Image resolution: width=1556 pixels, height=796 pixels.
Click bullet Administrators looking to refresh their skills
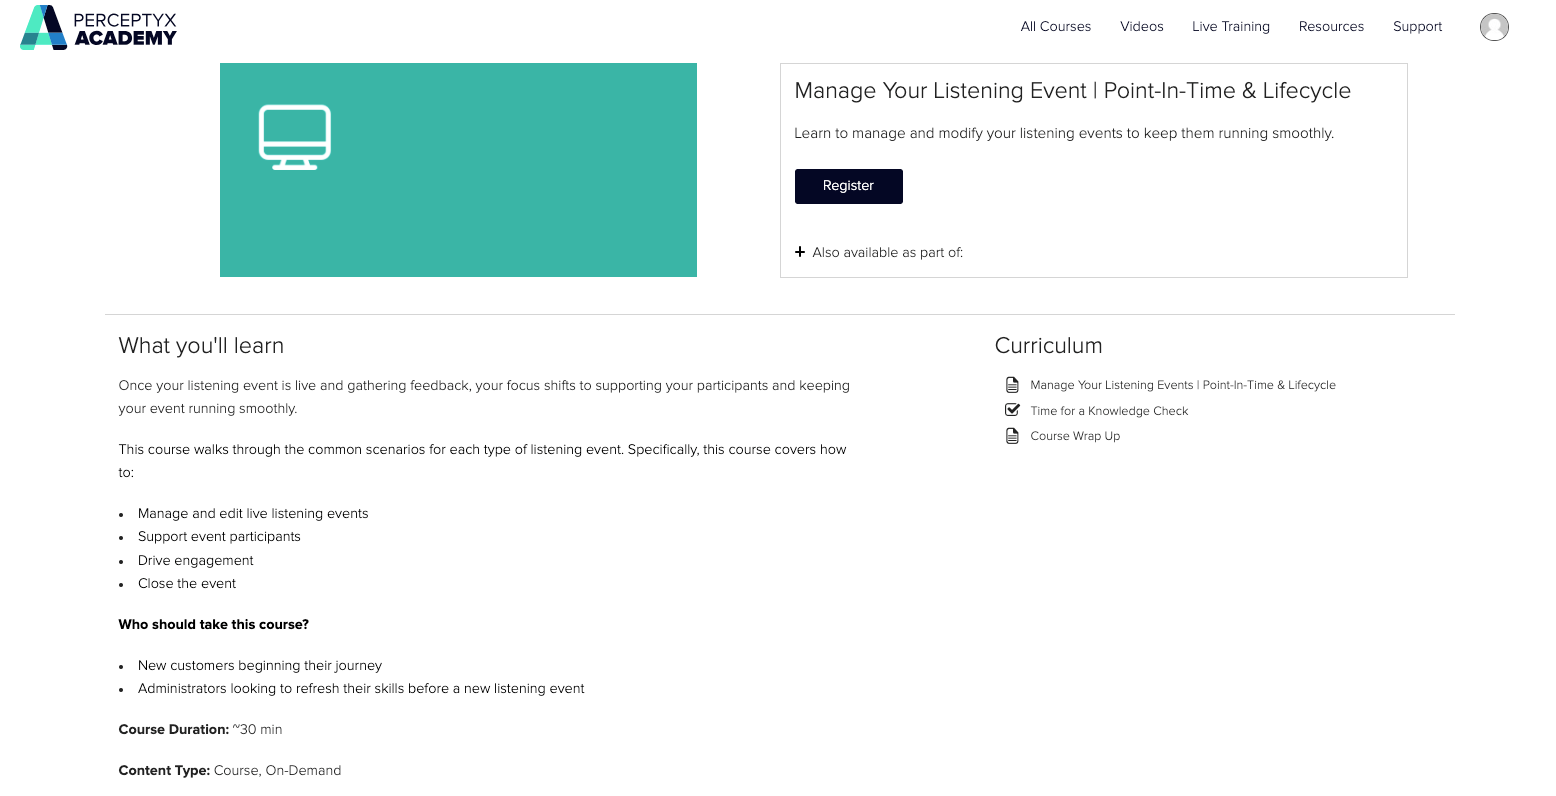[x=361, y=689]
